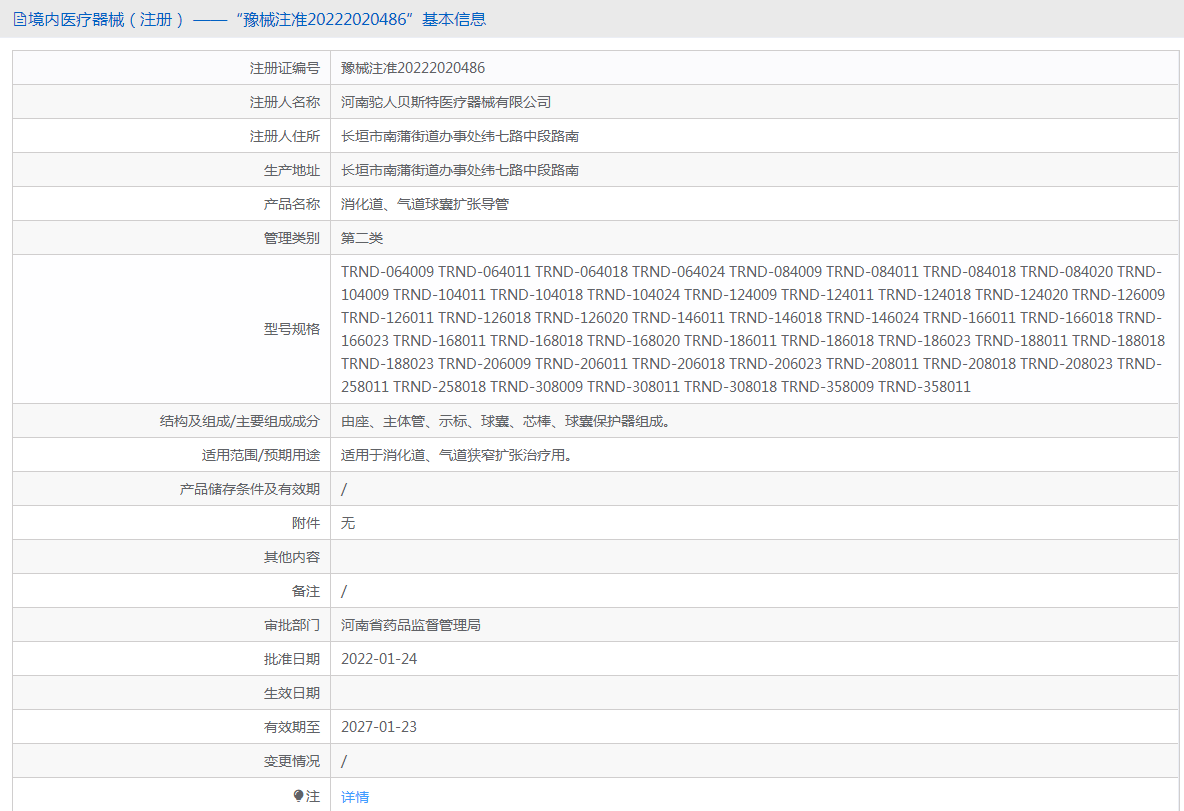
Task: Click the 注册人住所 address value
Action: (x=460, y=136)
